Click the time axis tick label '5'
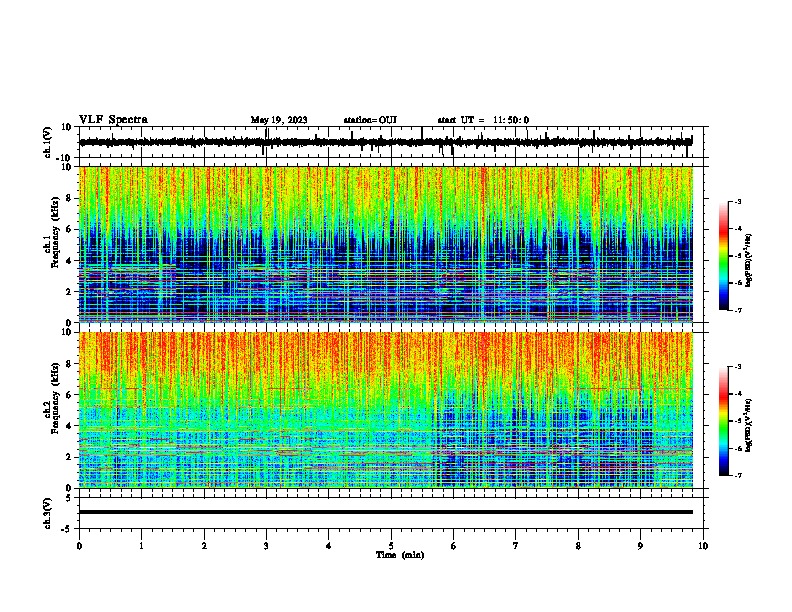 (391, 546)
